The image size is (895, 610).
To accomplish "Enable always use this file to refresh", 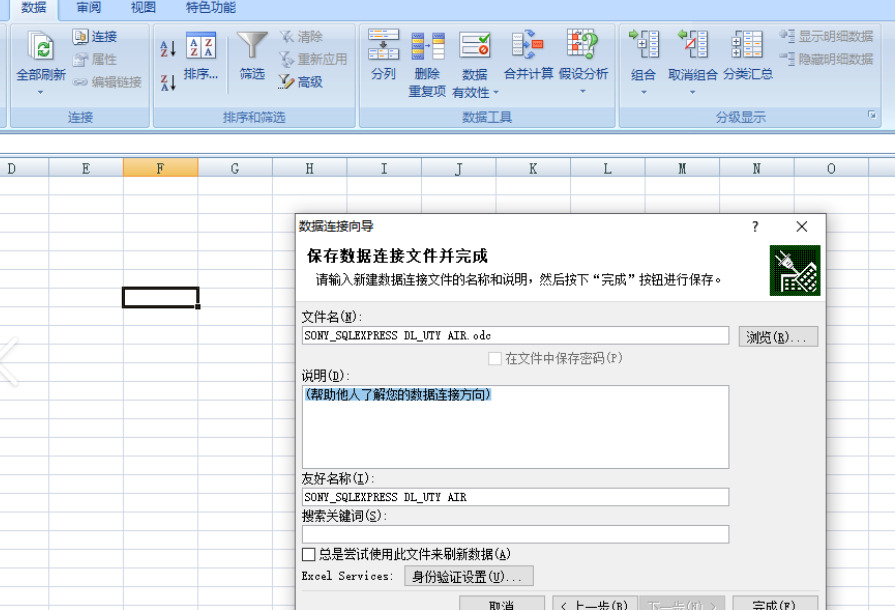I will (x=308, y=555).
